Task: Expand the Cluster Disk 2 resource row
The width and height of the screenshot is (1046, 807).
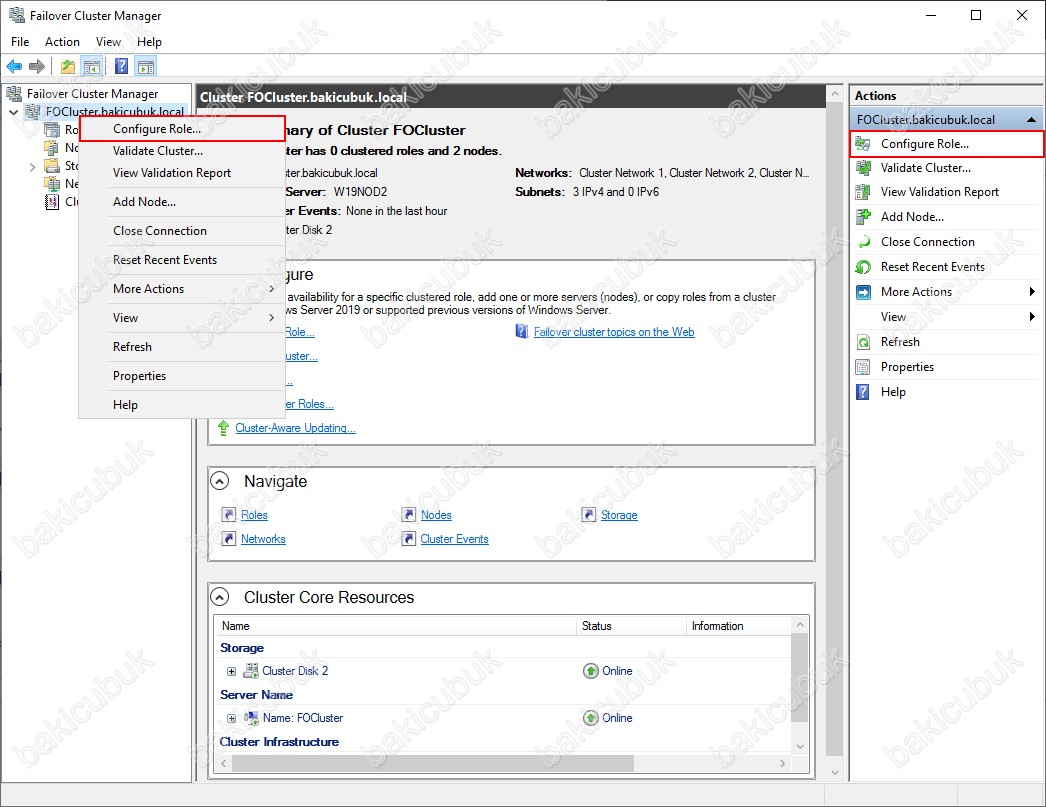Action: point(231,671)
